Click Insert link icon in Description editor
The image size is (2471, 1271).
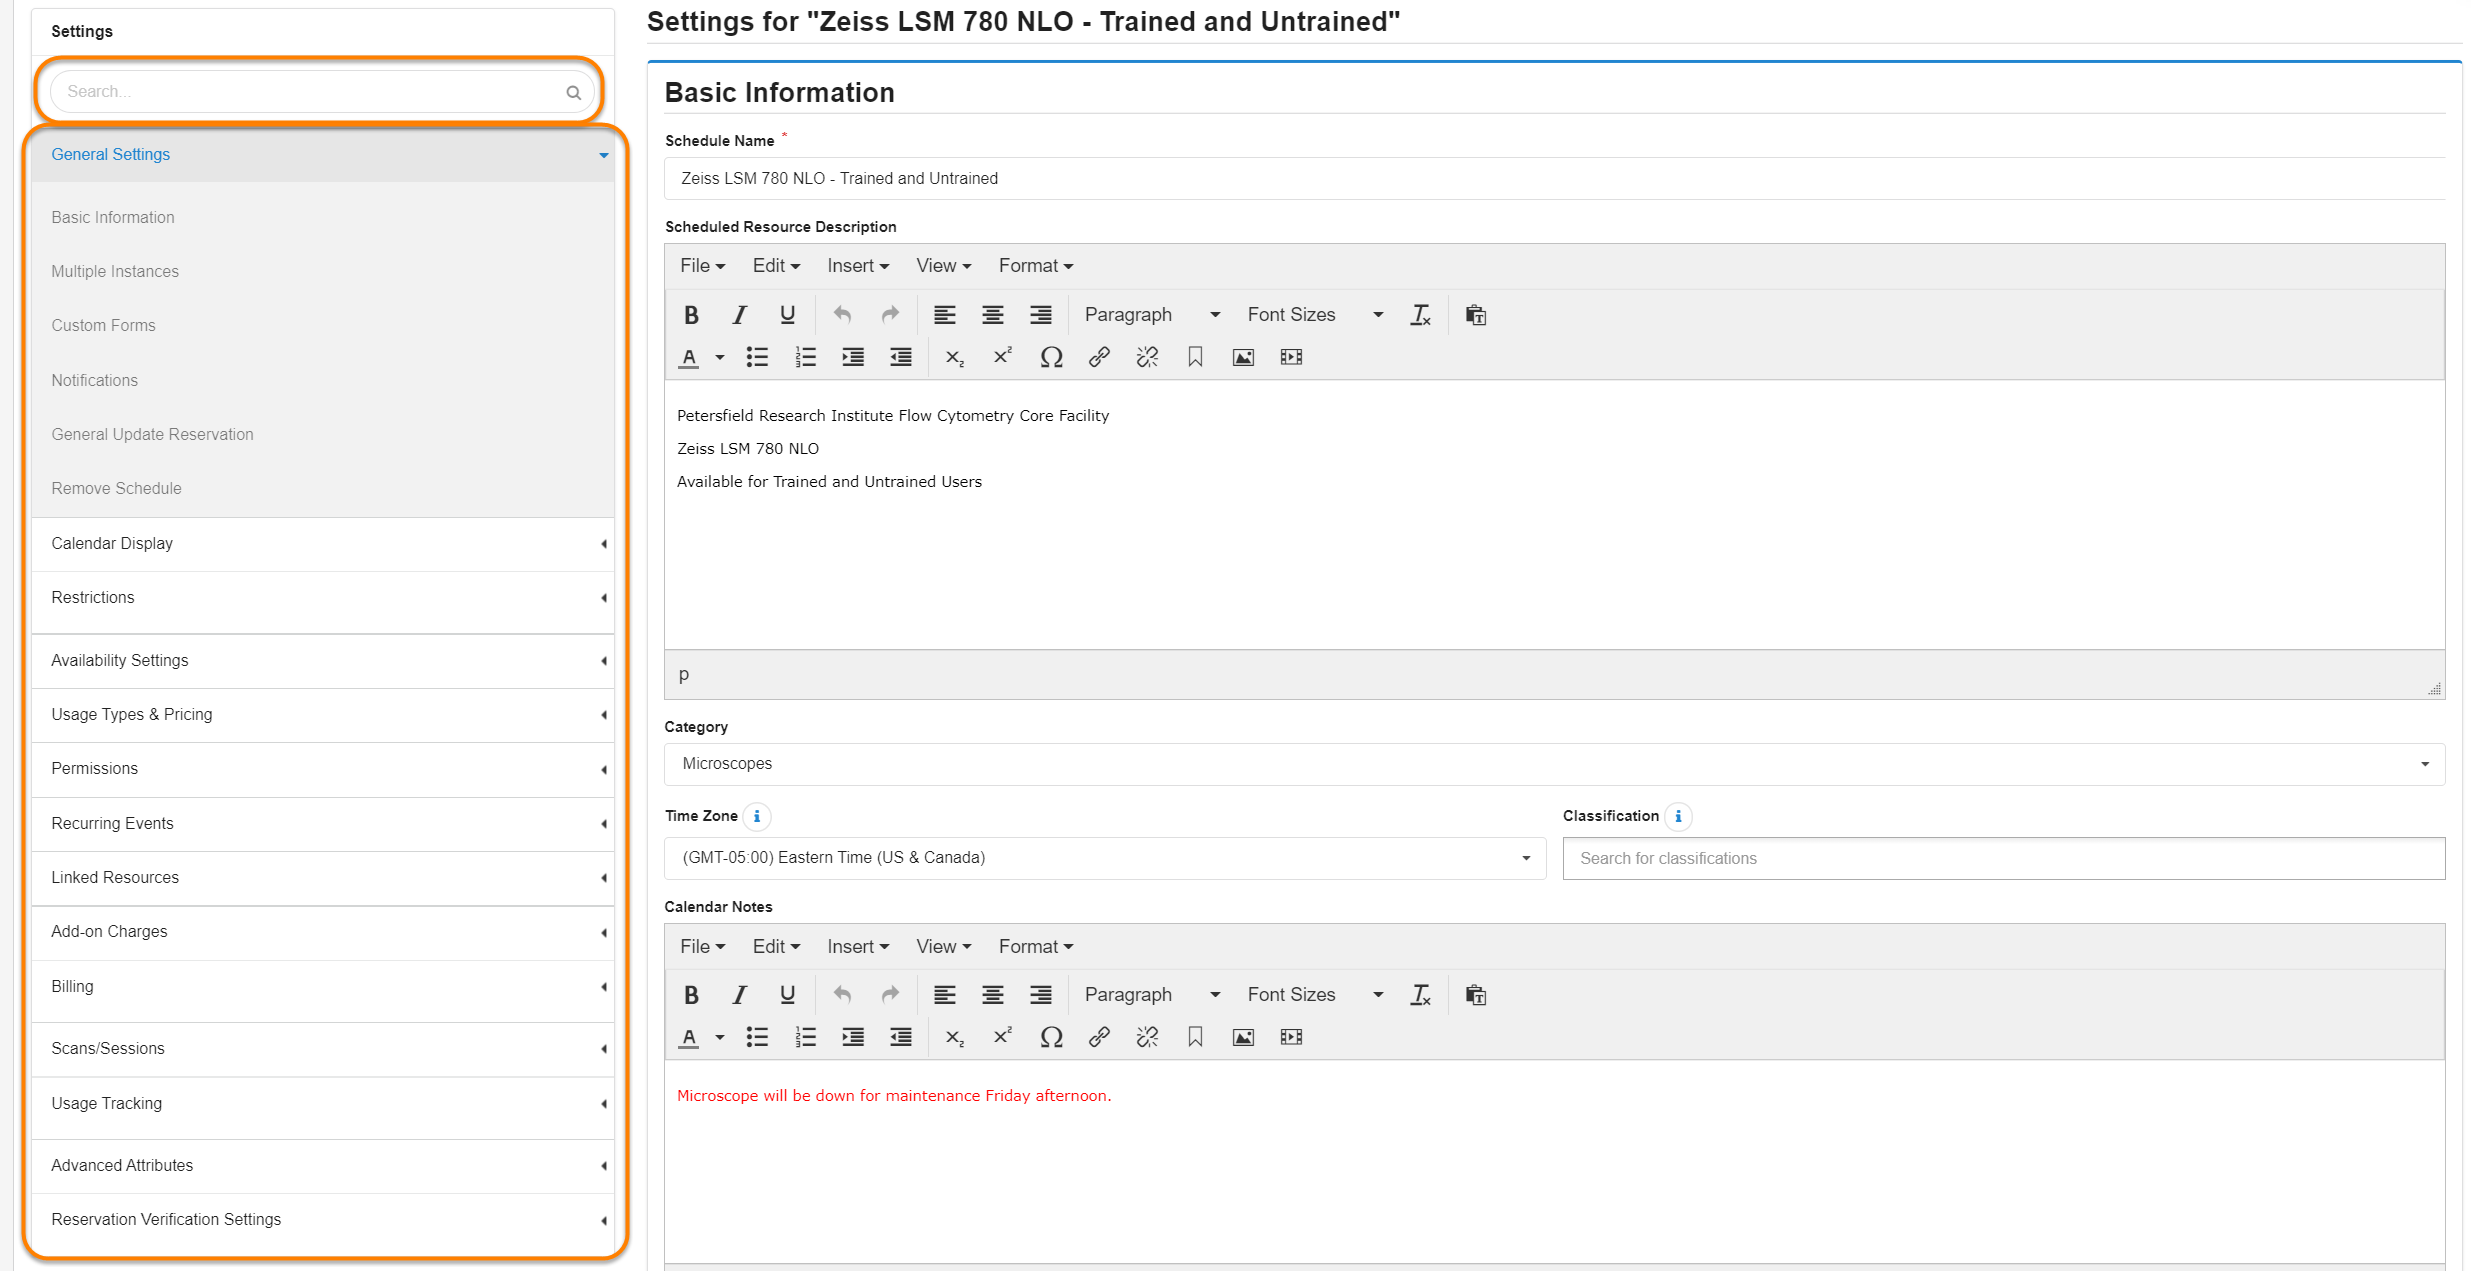pos(1099,358)
